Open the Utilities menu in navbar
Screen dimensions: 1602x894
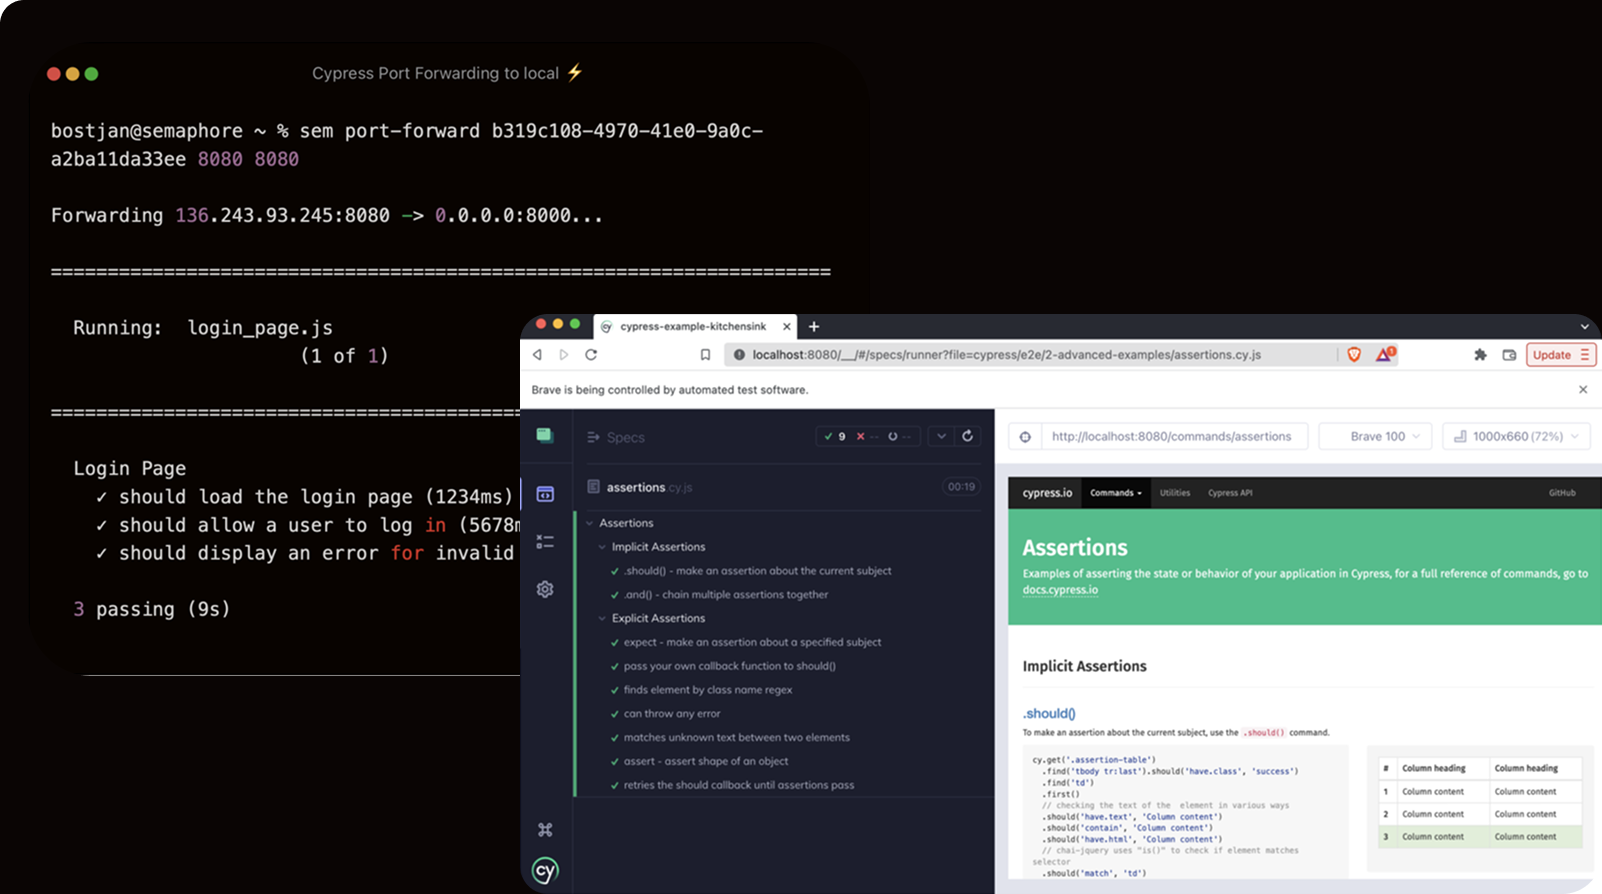tap(1175, 493)
